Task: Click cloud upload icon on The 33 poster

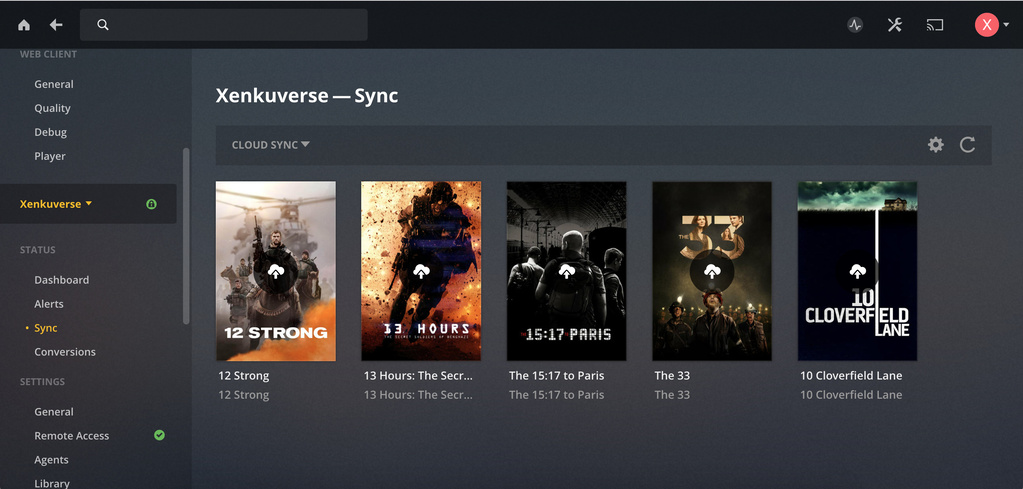Action: click(x=712, y=271)
